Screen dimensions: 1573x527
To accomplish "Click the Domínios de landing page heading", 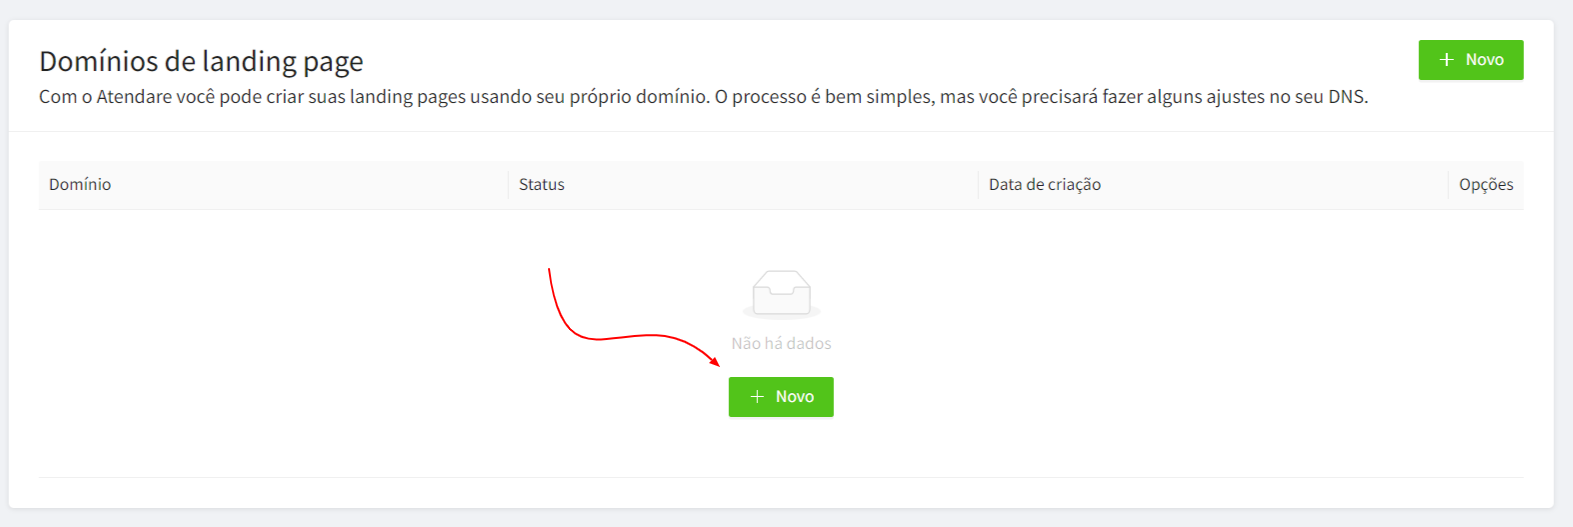I will [x=201, y=61].
